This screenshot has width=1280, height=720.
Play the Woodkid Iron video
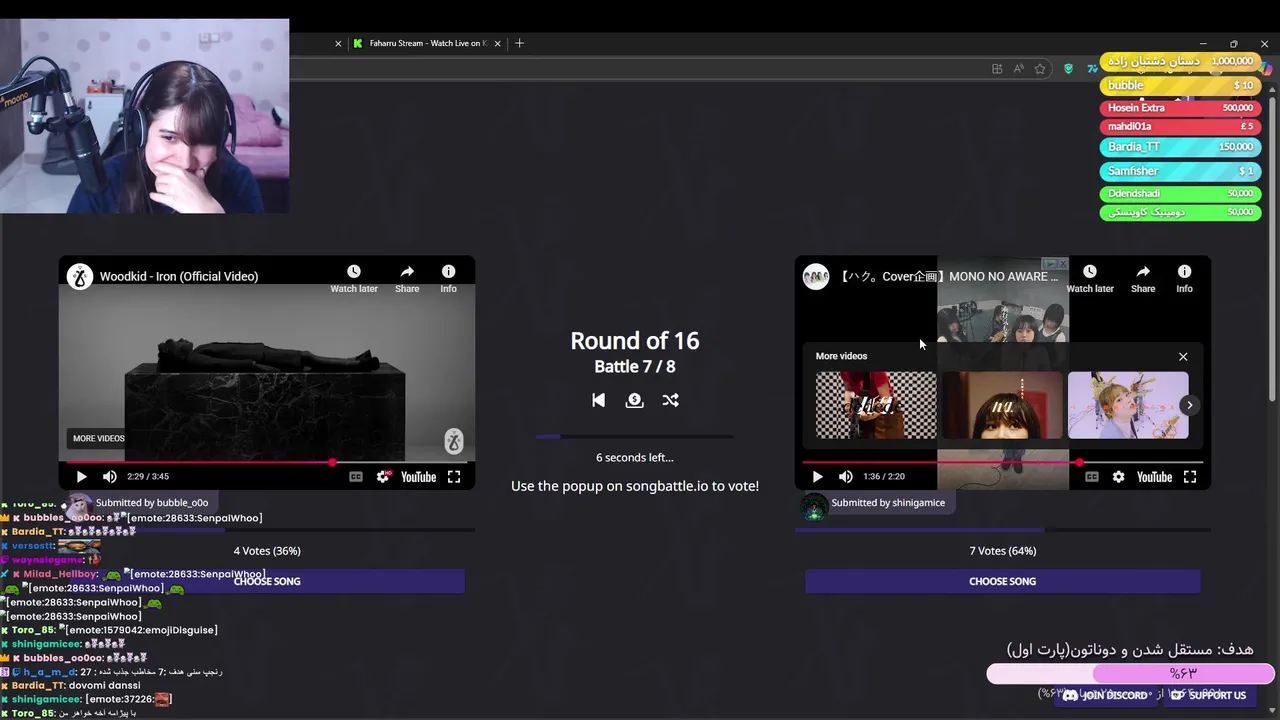coord(81,477)
